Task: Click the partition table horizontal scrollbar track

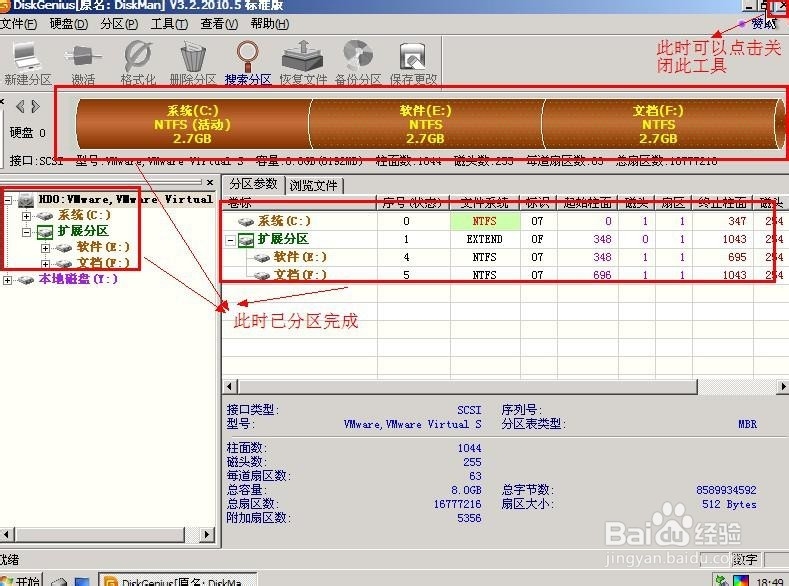Action: (x=737, y=386)
